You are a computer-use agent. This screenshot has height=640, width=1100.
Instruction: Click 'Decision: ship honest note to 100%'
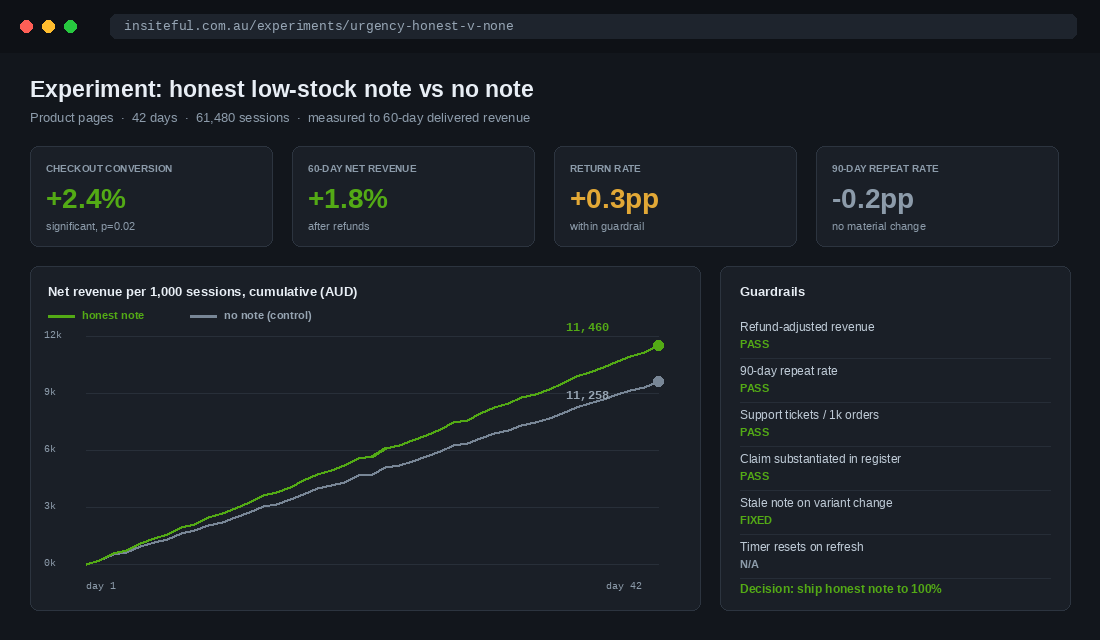840,589
